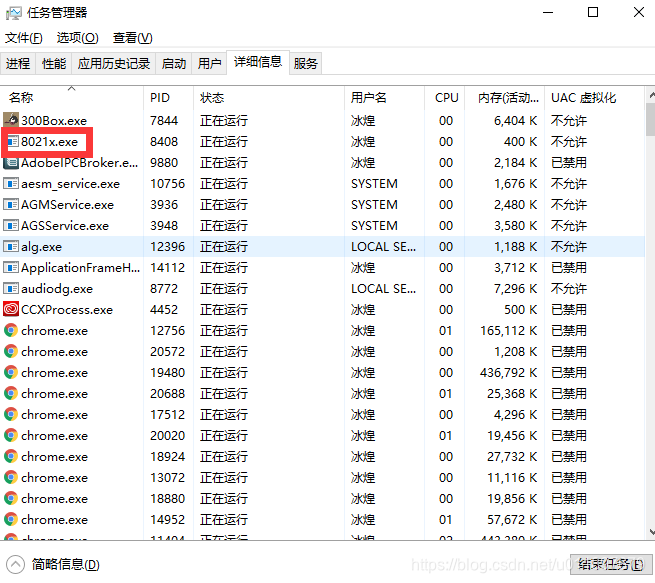This screenshot has width=655, height=583.
Task: Switch to the 进程 tab
Action: [x=18, y=63]
